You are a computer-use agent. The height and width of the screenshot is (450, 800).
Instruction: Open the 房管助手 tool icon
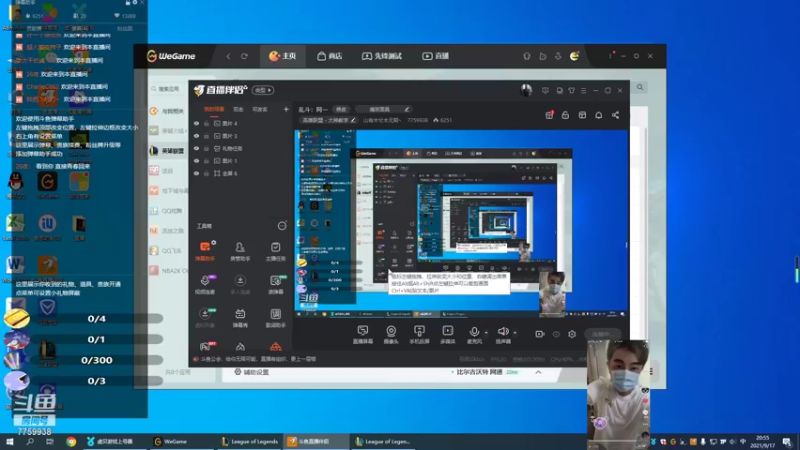point(240,251)
